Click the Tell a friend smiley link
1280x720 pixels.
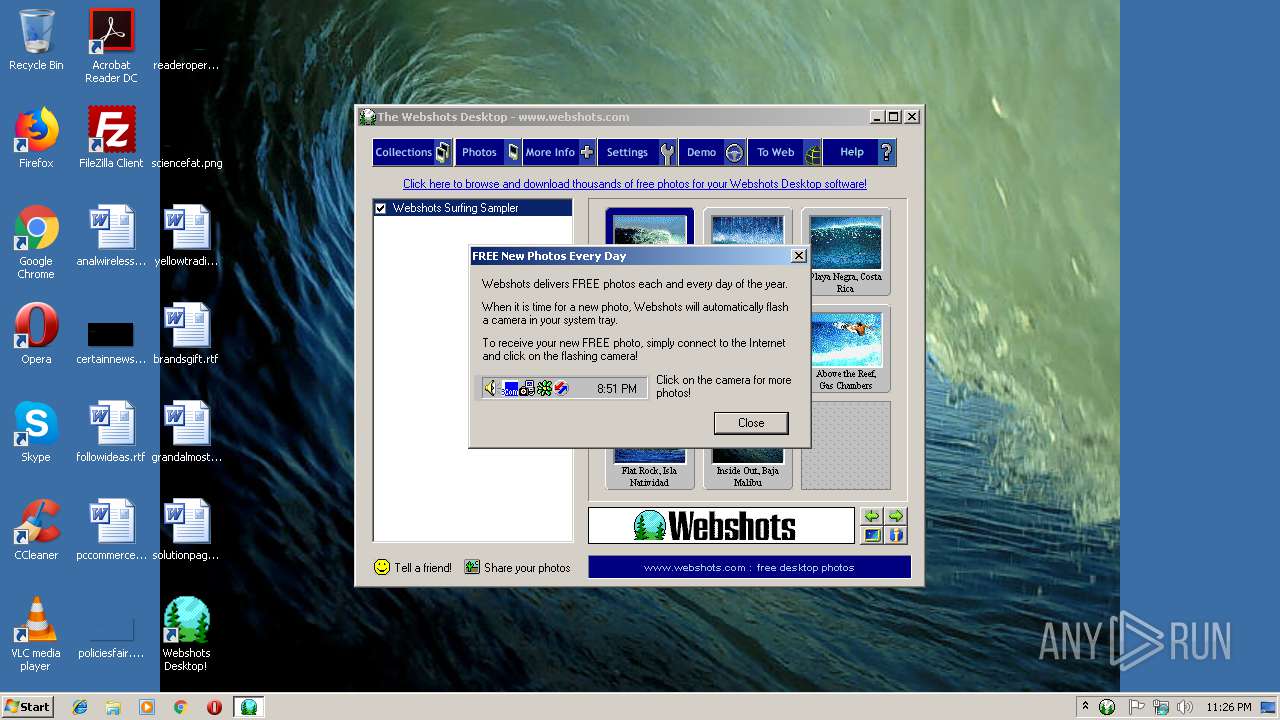click(x=412, y=567)
